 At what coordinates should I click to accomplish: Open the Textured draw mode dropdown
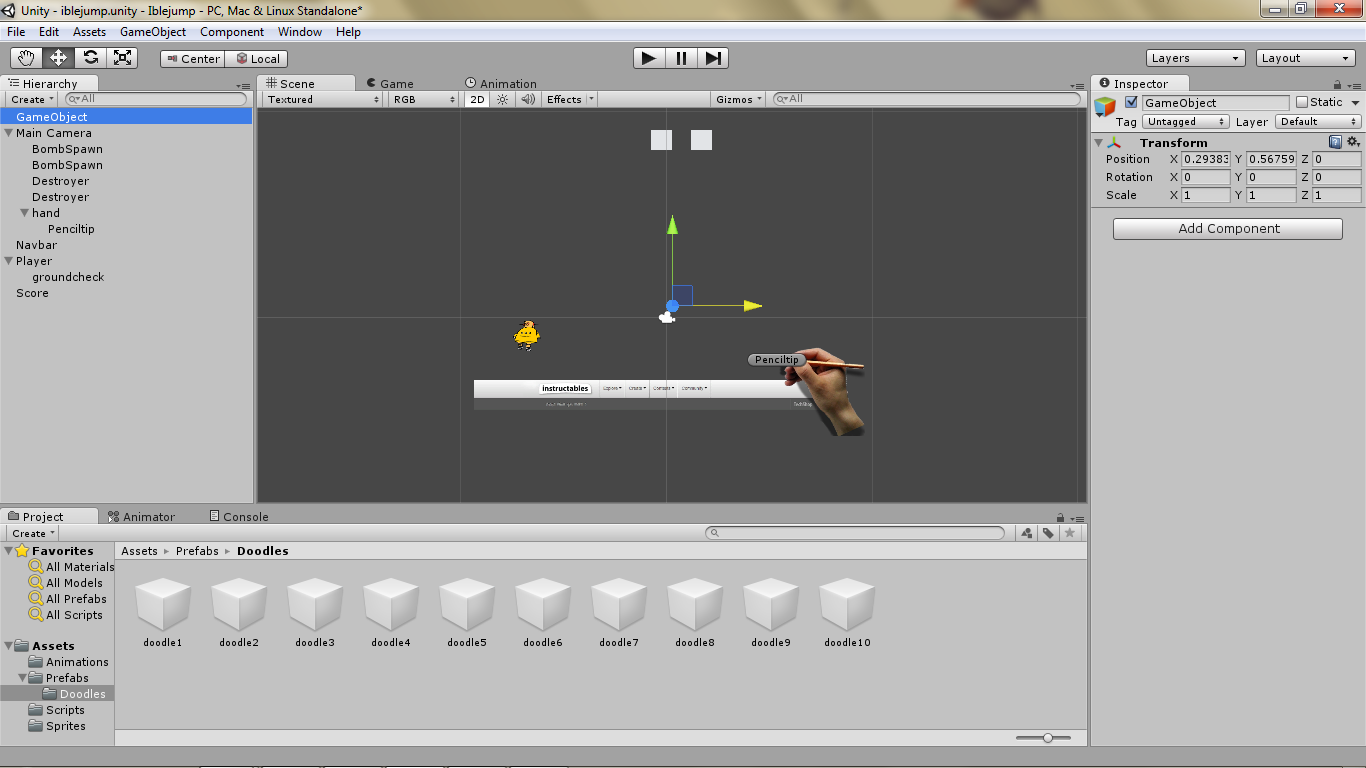click(x=324, y=99)
